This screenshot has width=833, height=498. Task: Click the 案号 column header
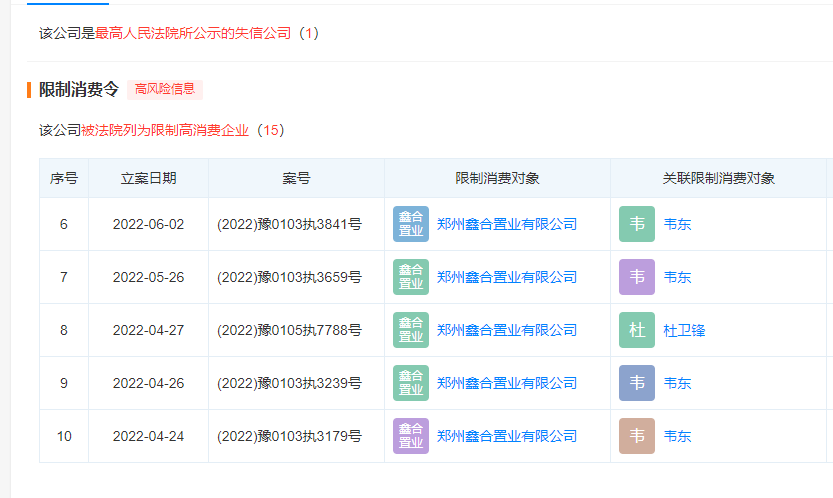tap(296, 178)
